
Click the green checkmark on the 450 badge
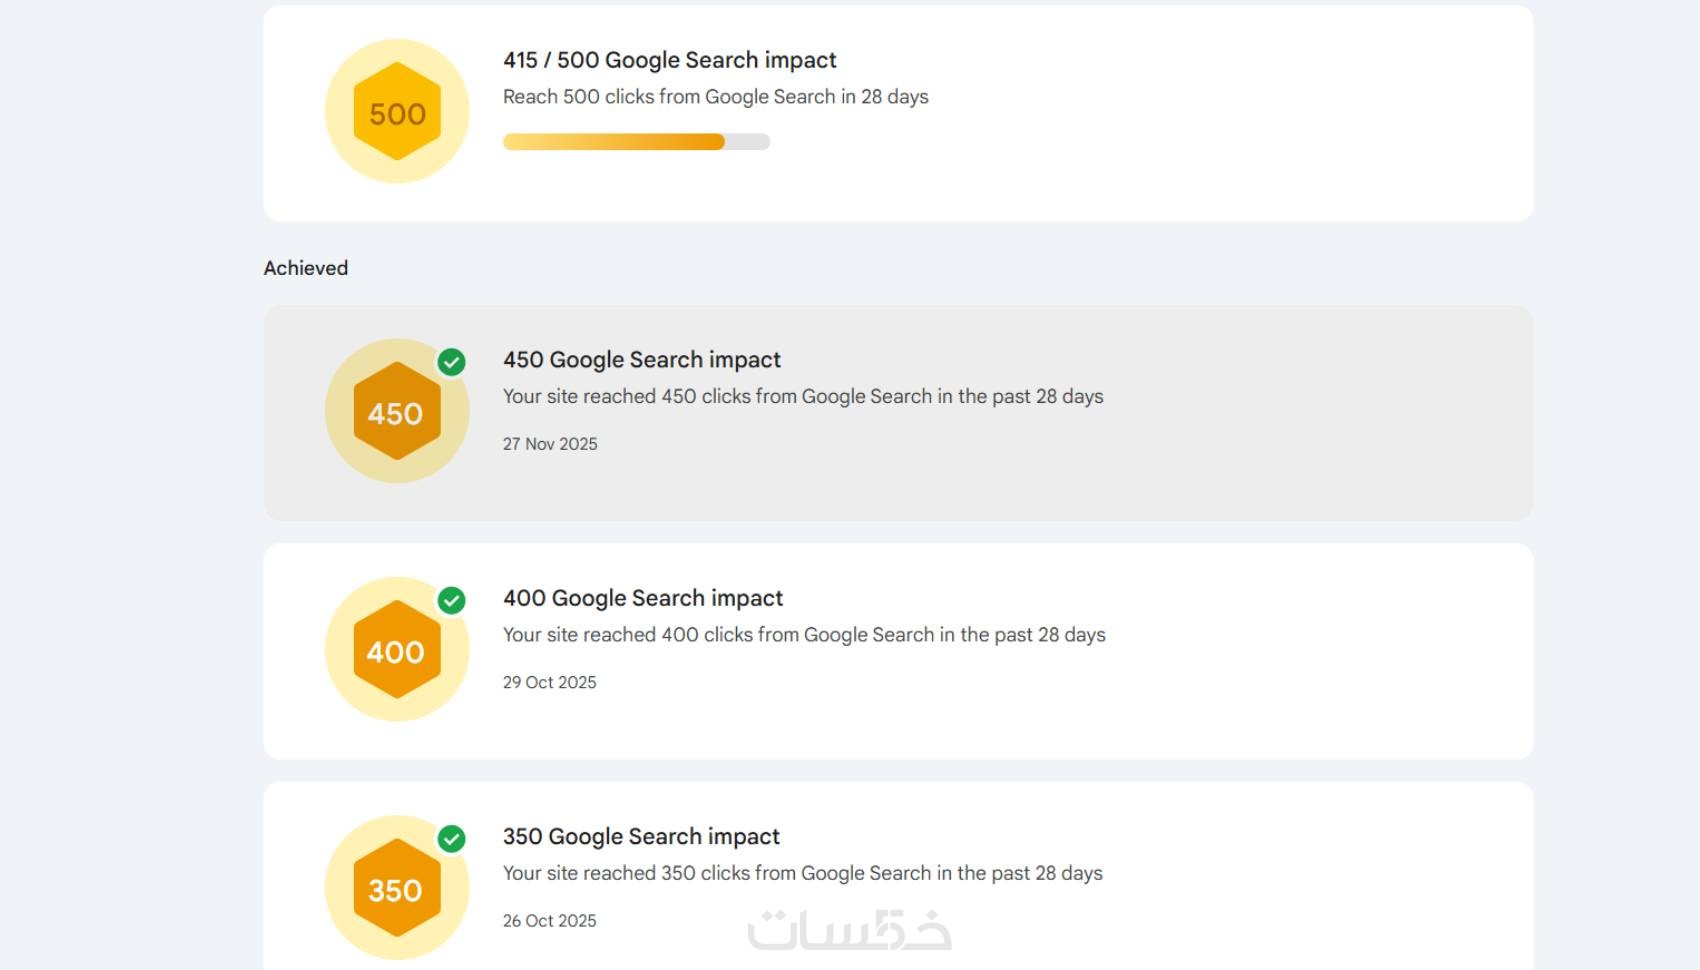pyautogui.click(x=452, y=362)
